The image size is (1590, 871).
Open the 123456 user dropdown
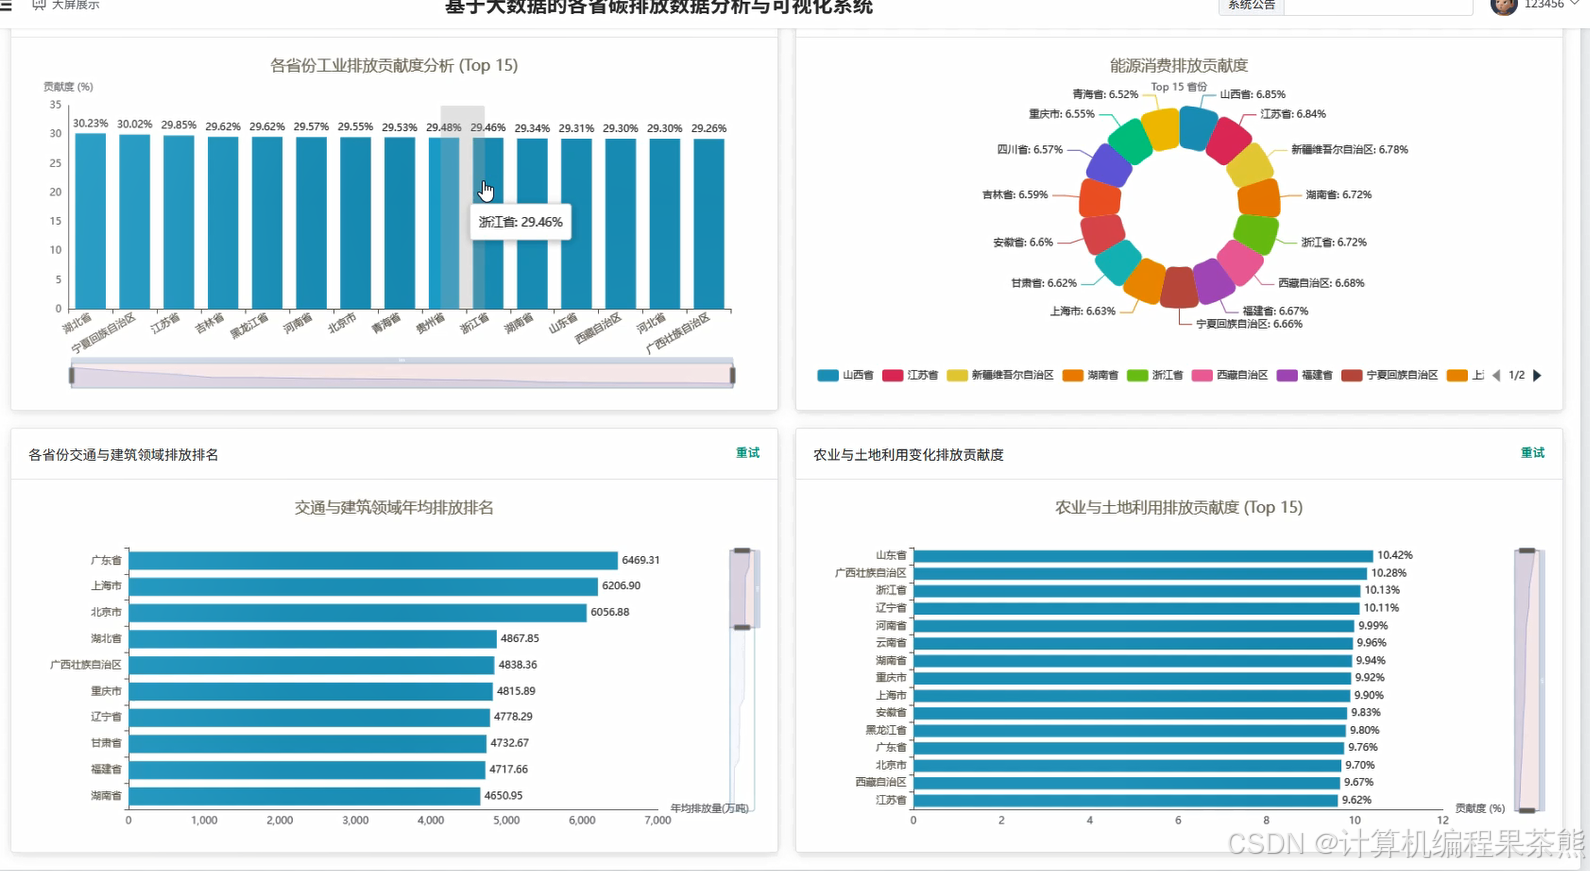tap(1551, 5)
